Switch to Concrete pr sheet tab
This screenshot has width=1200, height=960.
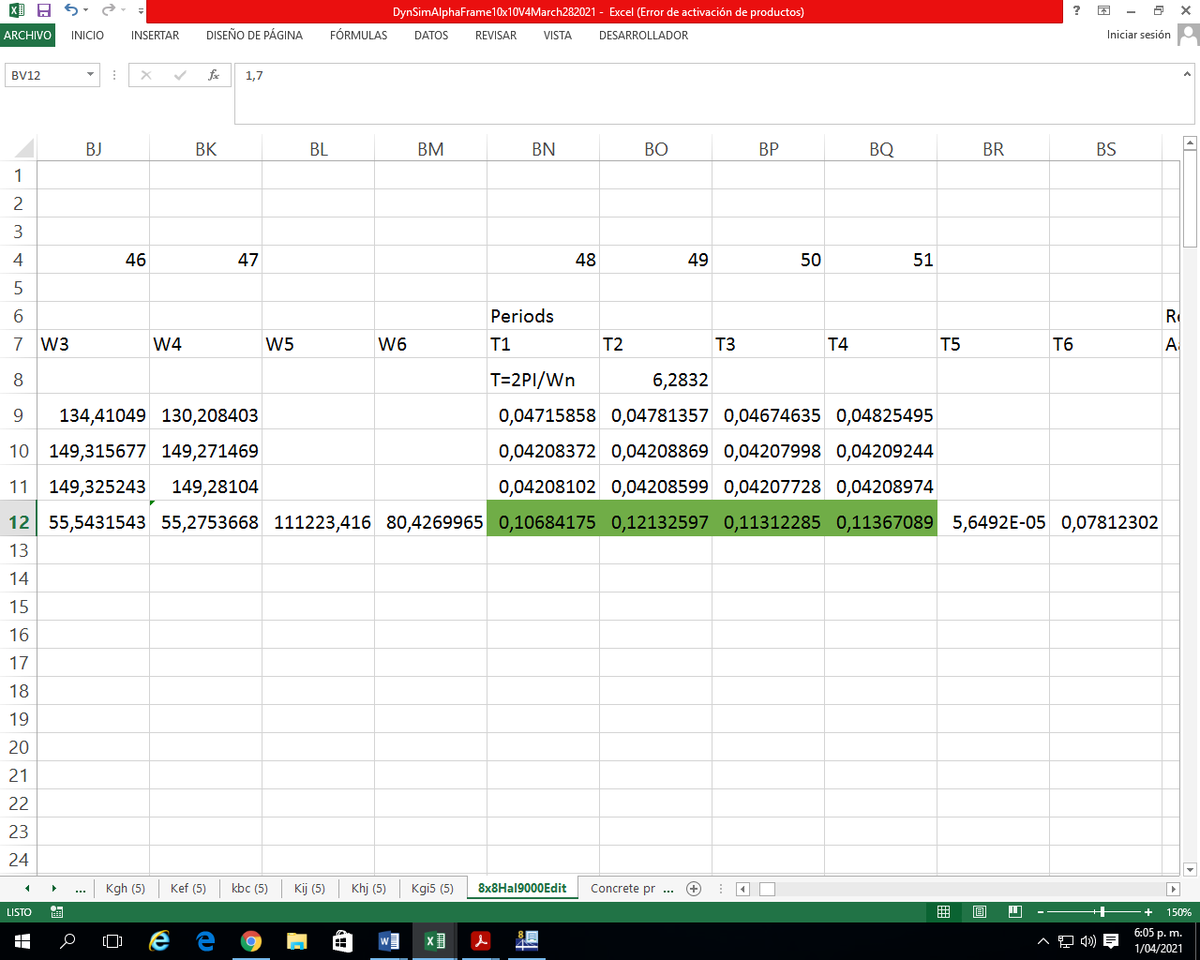623,888
